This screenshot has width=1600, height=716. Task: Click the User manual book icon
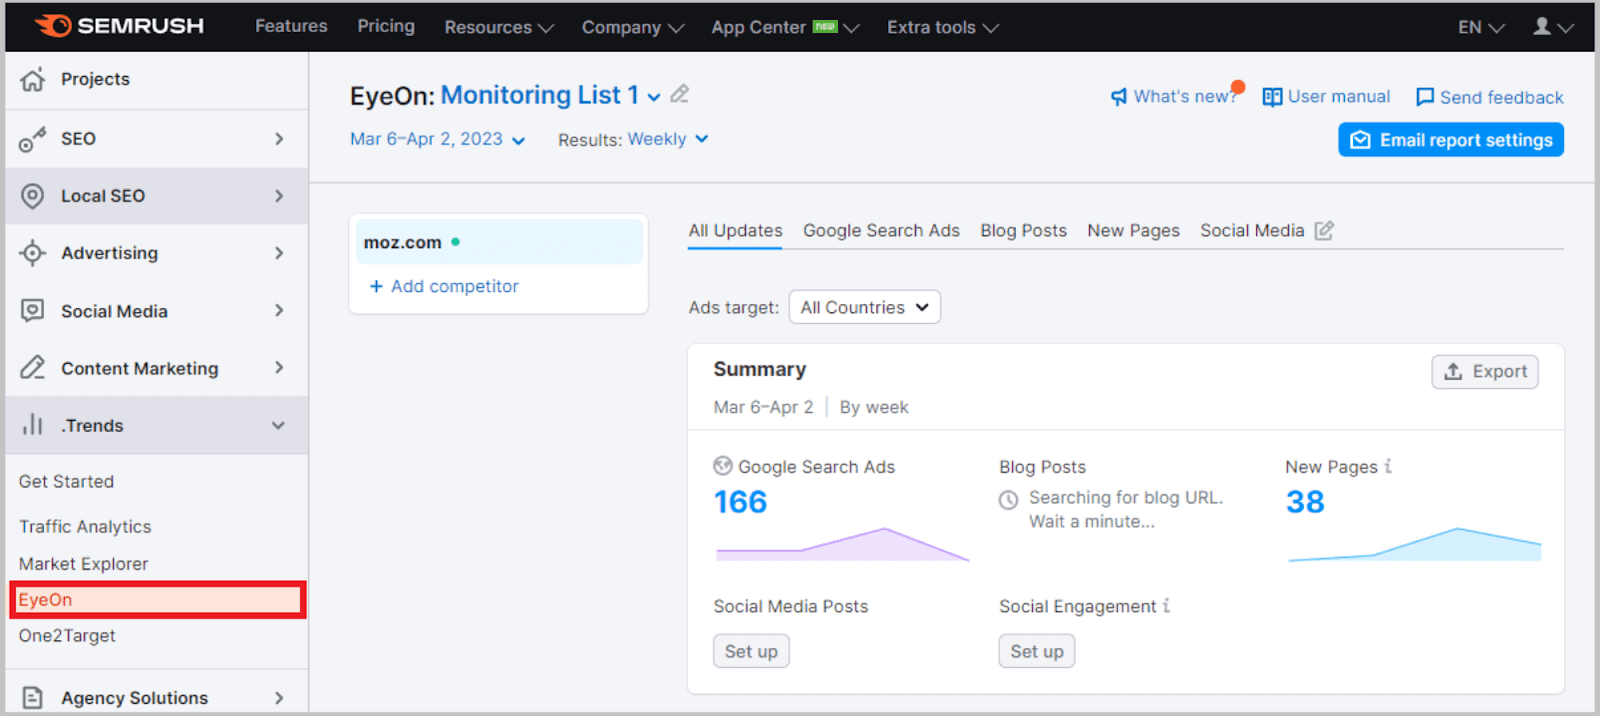coord(1272,97)
